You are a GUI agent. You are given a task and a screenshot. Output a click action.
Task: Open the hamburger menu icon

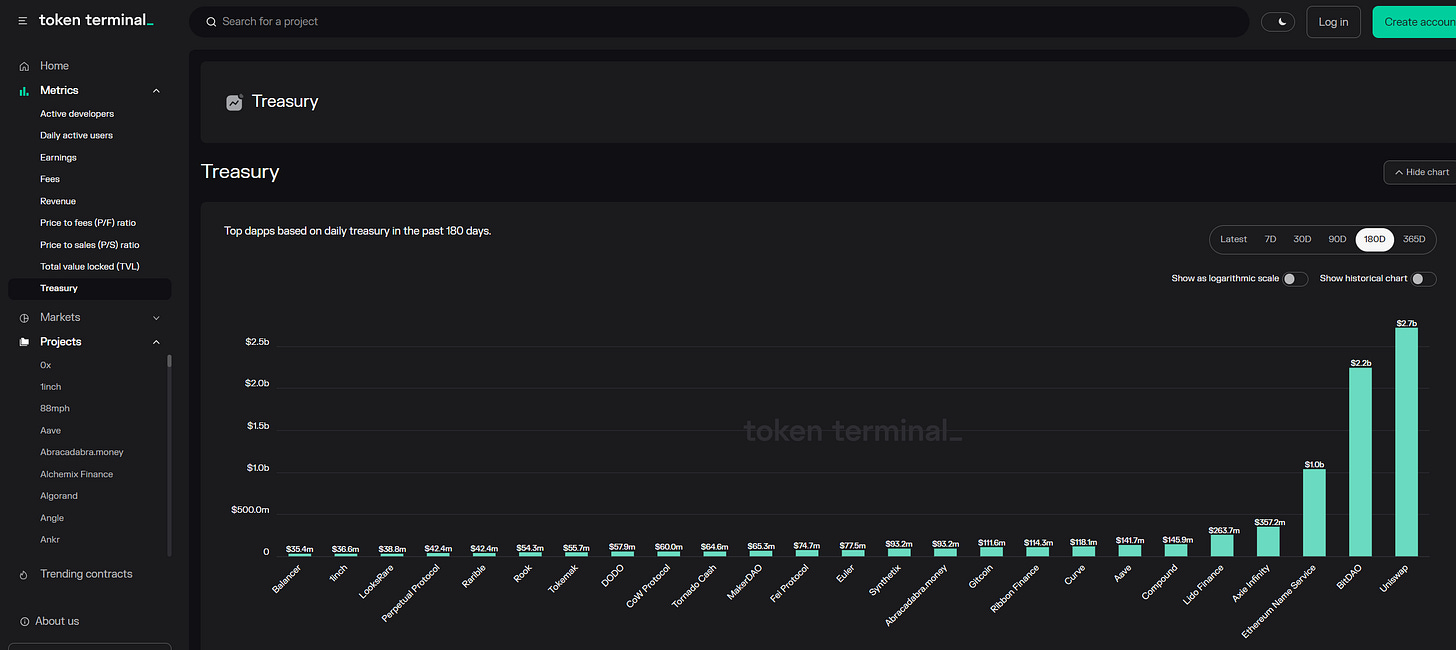(23, 21)
